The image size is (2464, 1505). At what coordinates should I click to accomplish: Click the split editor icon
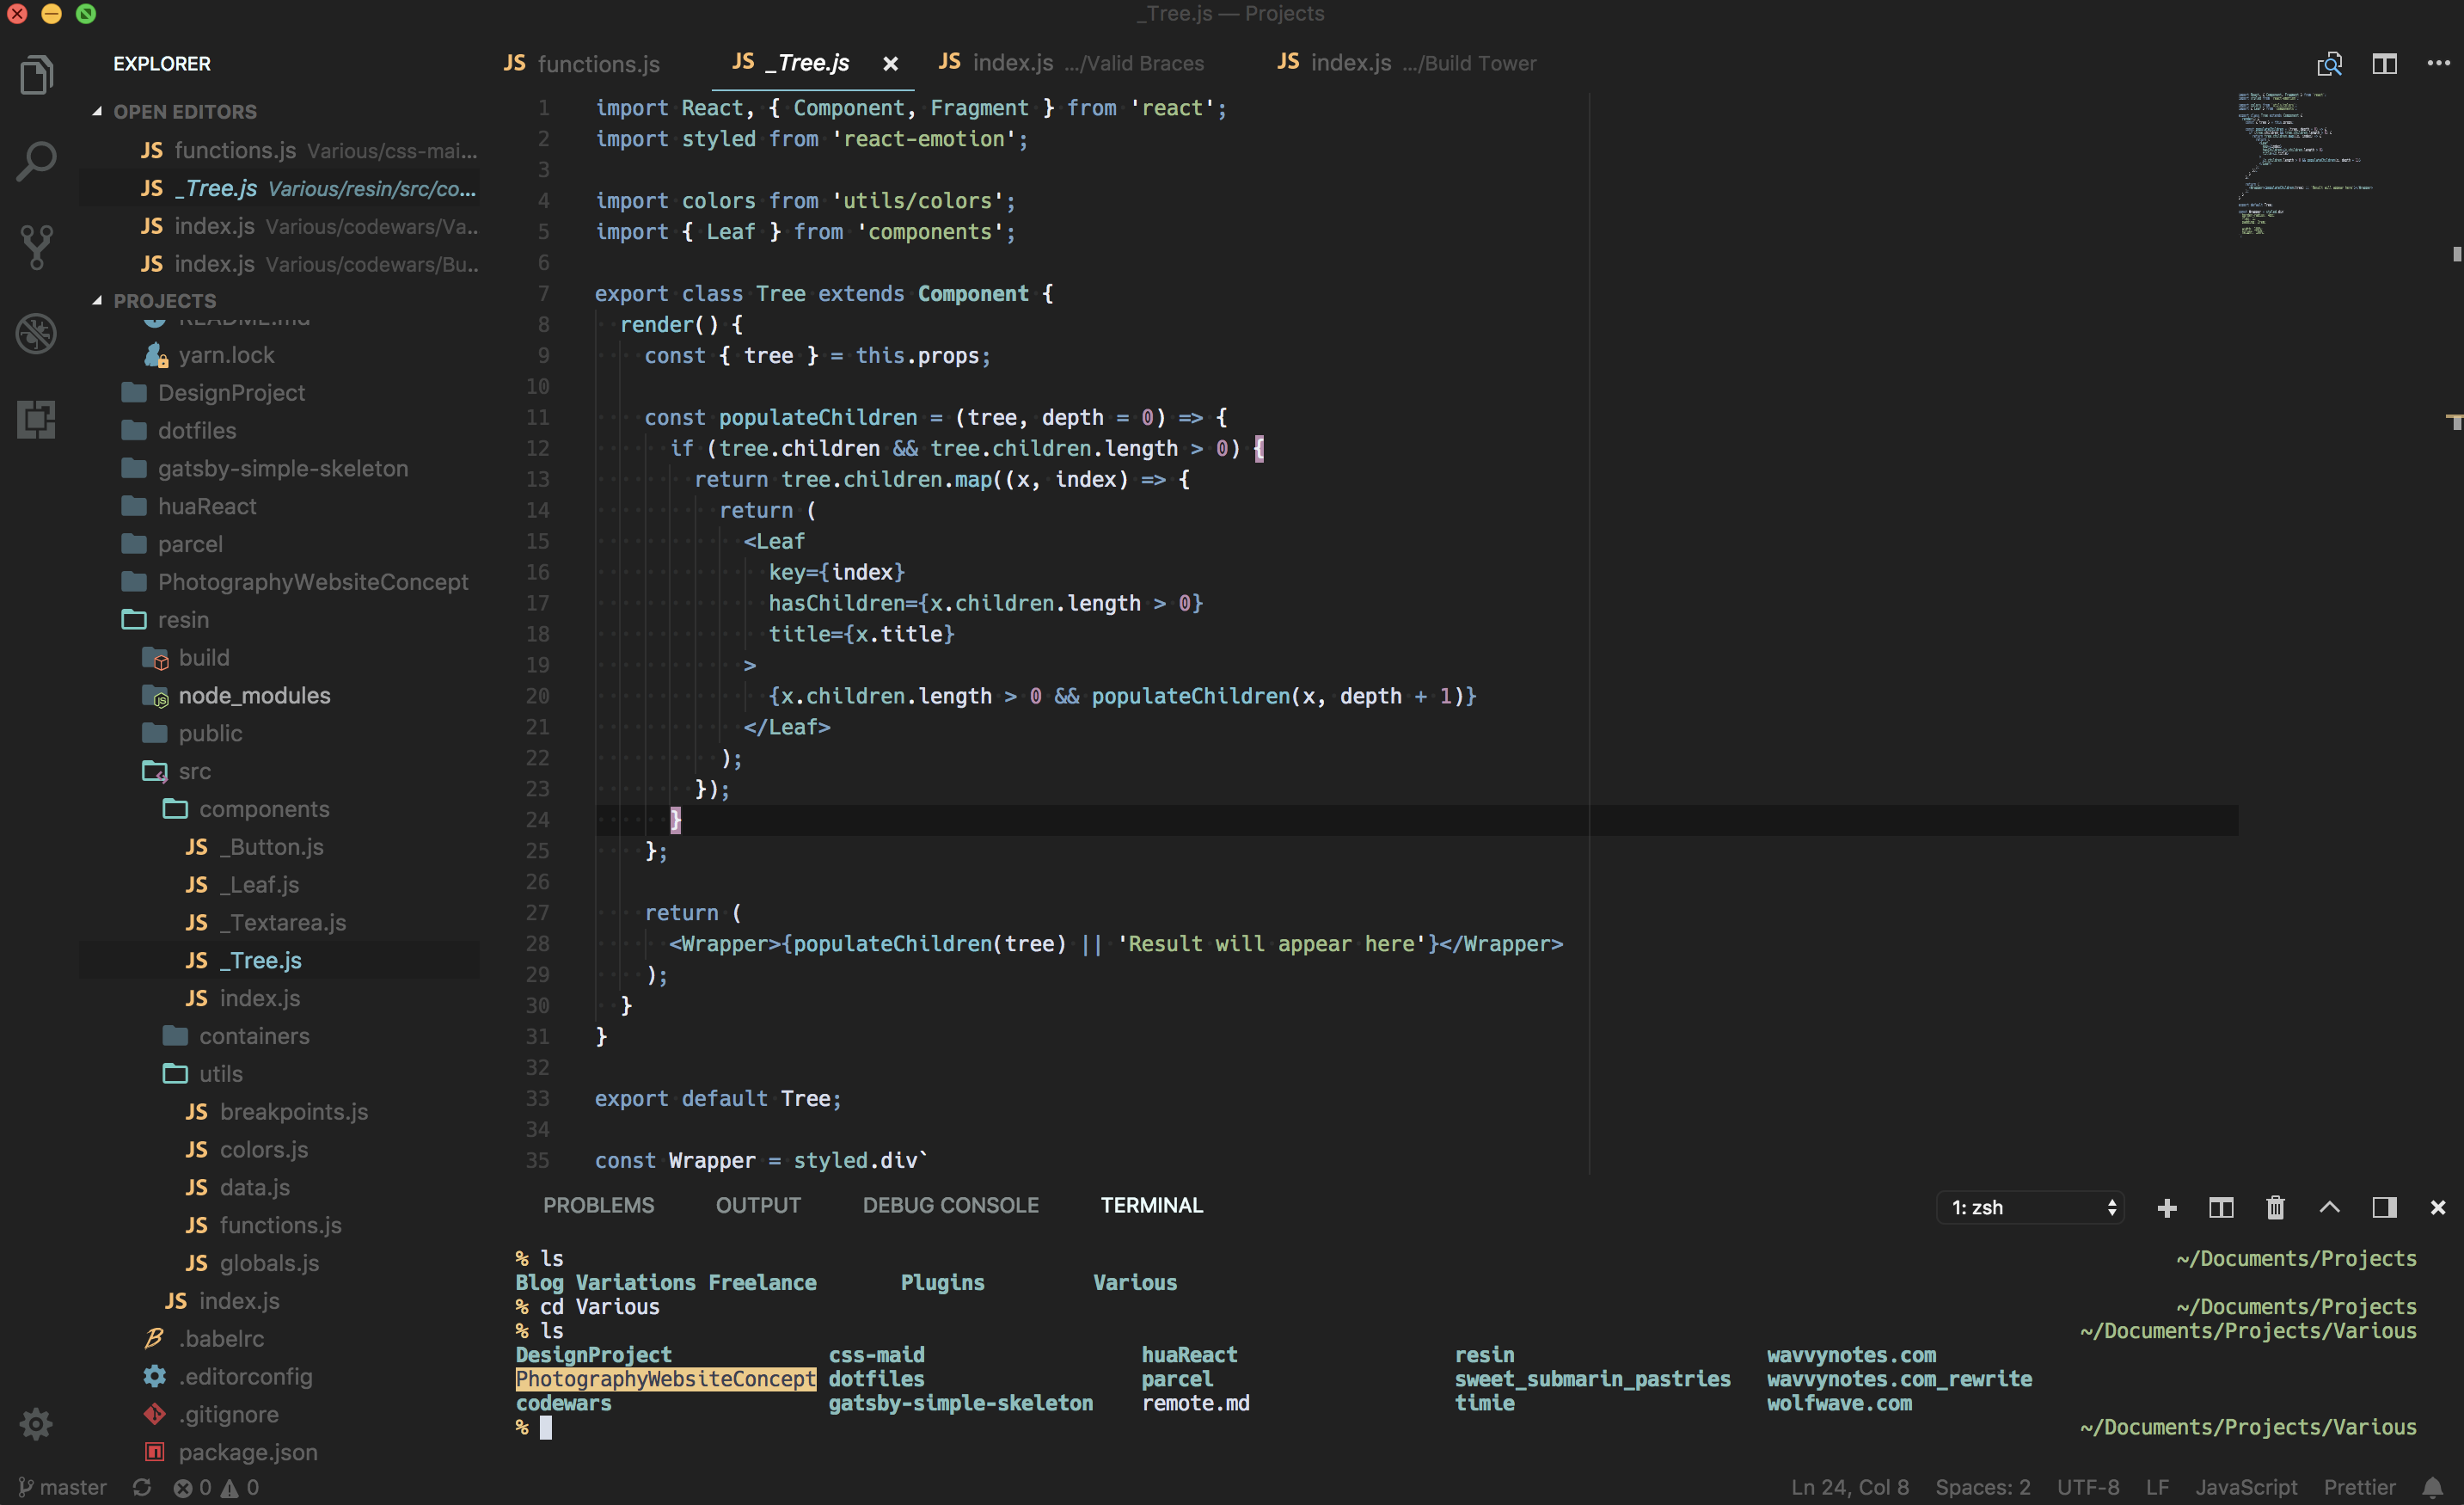(2384, 64)
